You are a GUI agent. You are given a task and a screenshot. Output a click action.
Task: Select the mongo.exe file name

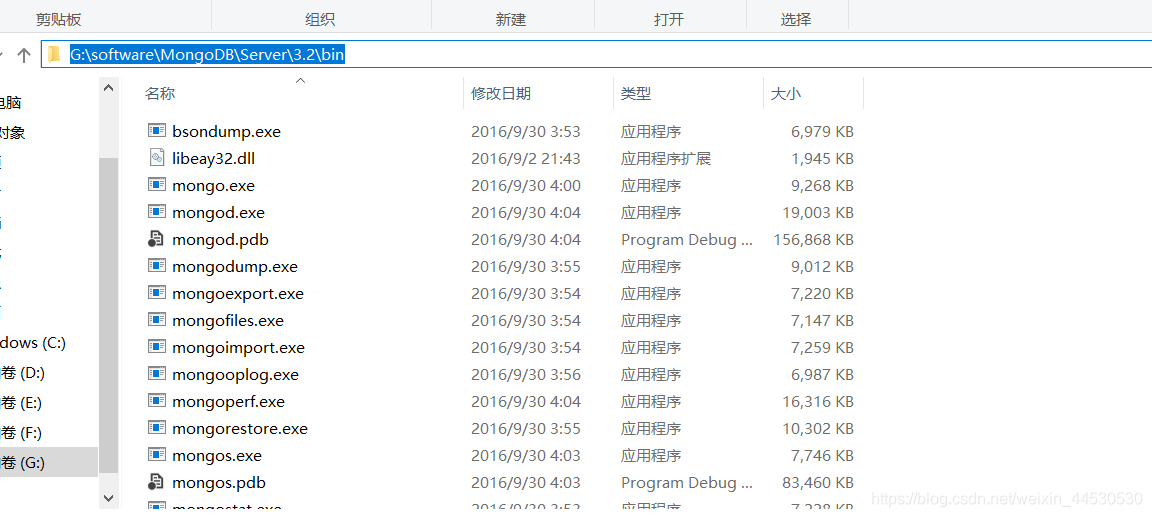[213, 186]
